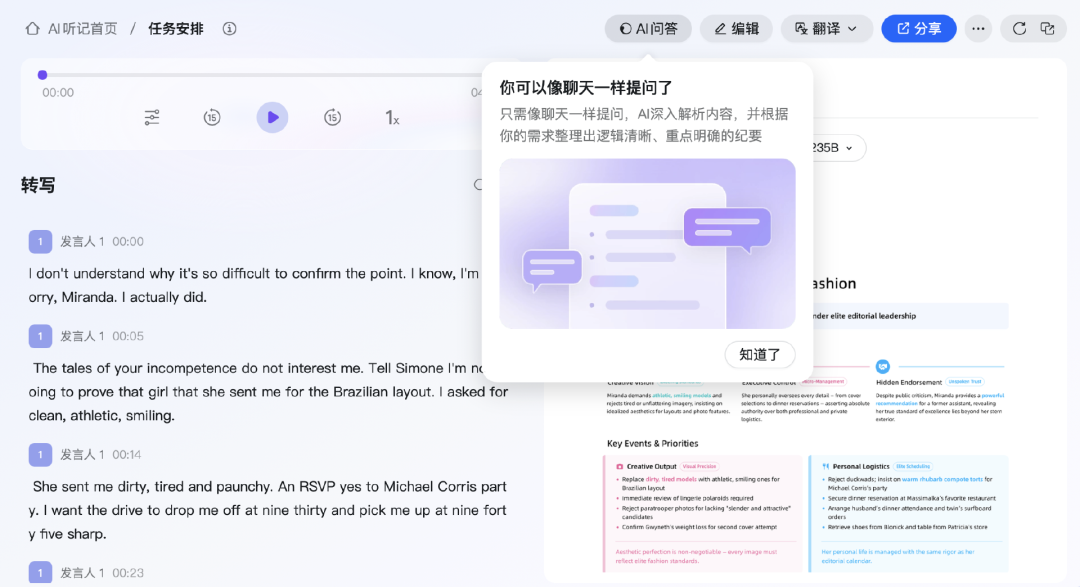1080x587 pixels.
Task: Open audio settings sliders icon
Action: [x=152, y=118]
